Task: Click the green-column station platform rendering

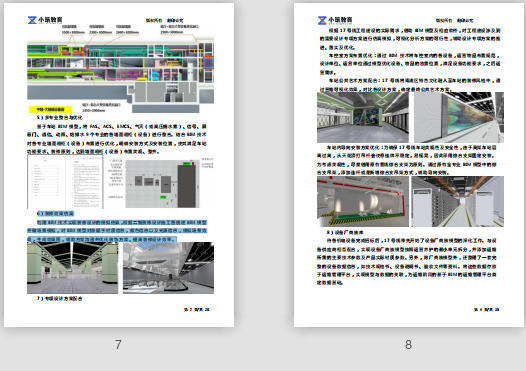Action: point(72,268)
